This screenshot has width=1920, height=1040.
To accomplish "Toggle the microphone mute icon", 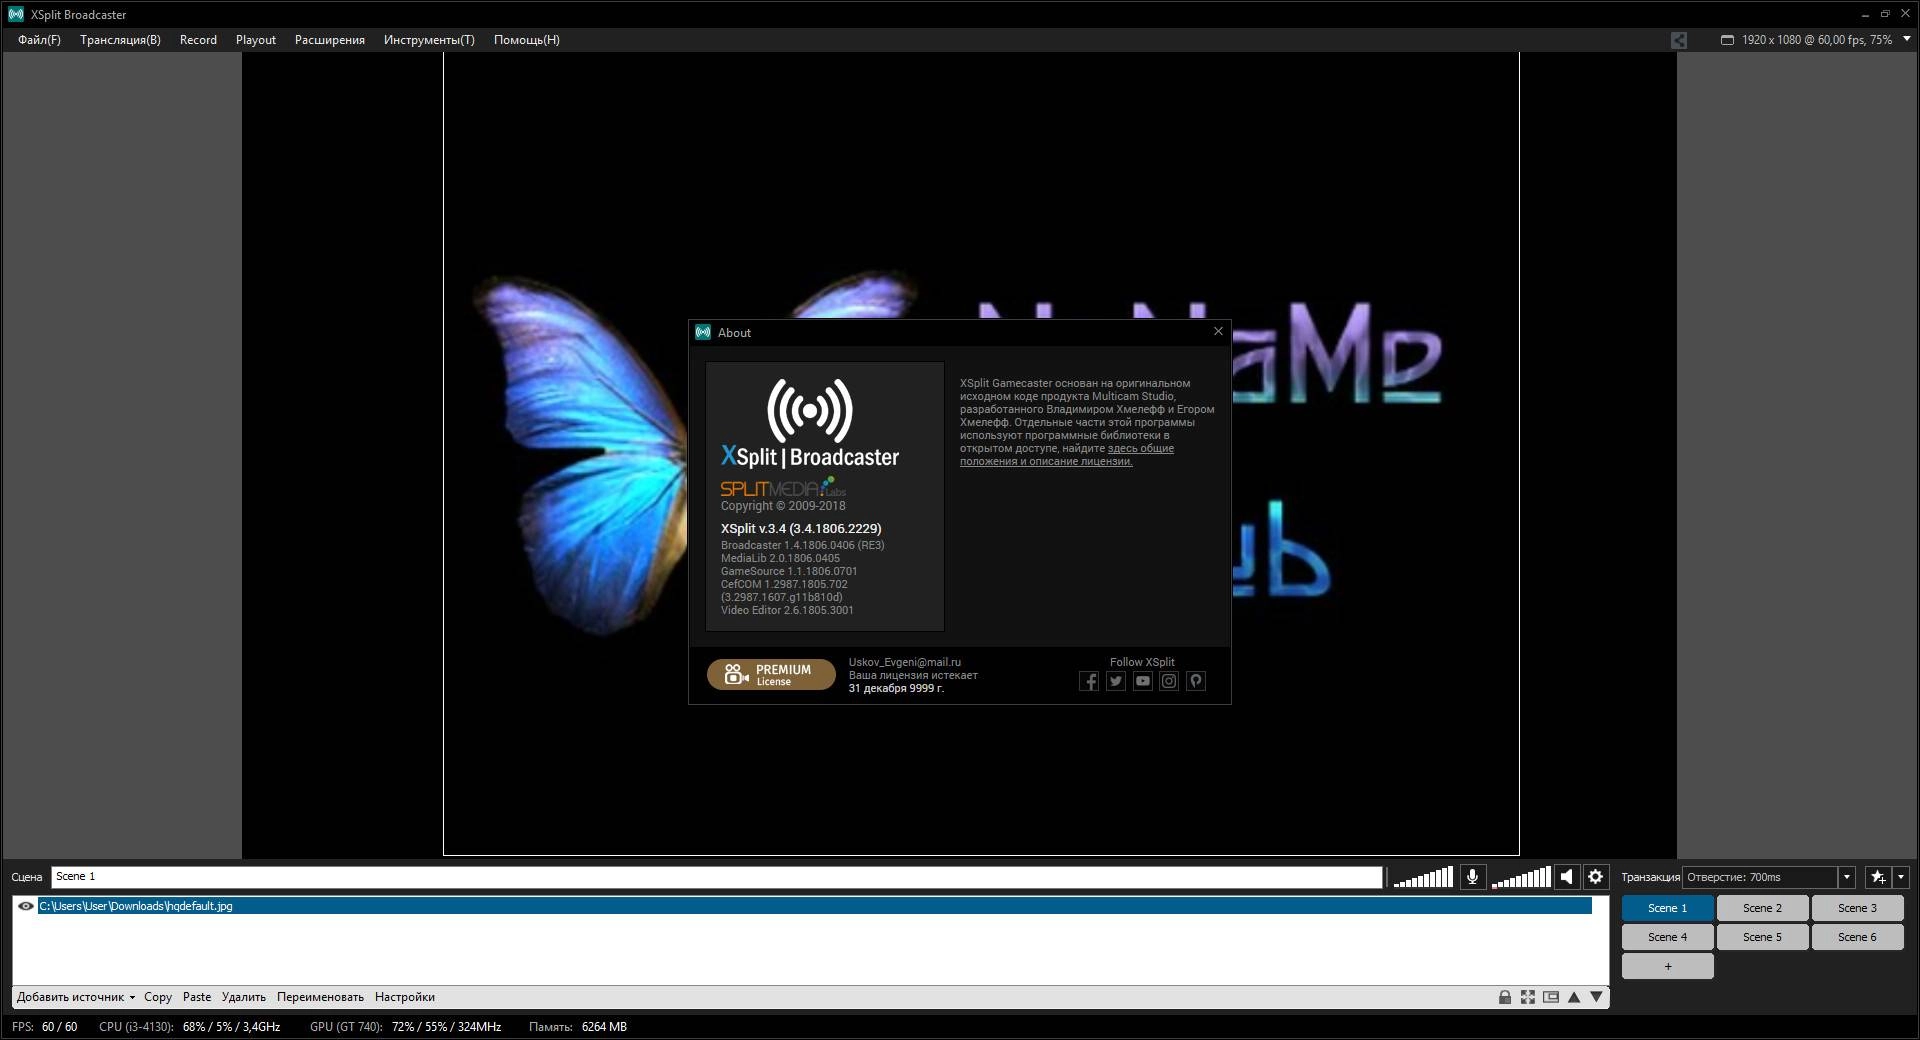I will coord(1472,877).
